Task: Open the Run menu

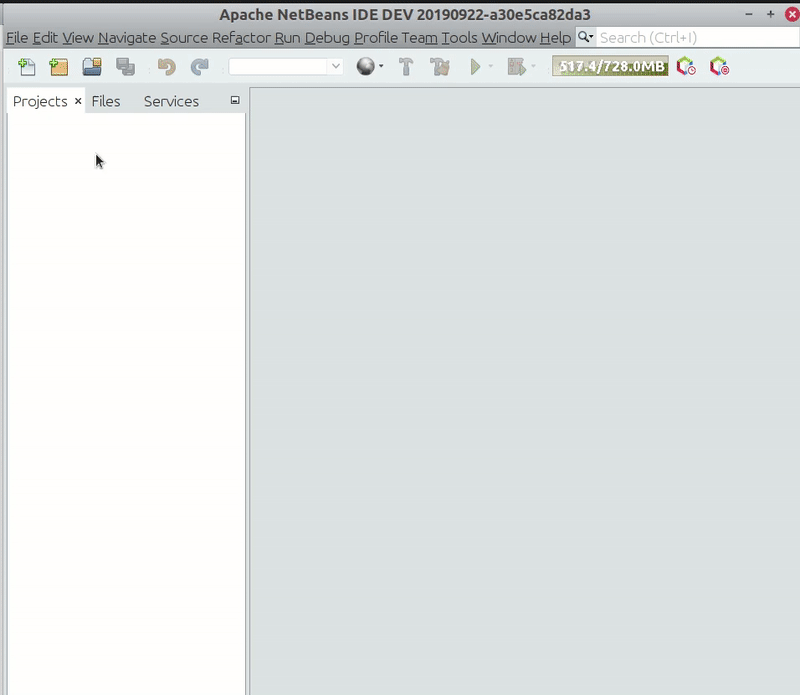Action: [288, 38]
